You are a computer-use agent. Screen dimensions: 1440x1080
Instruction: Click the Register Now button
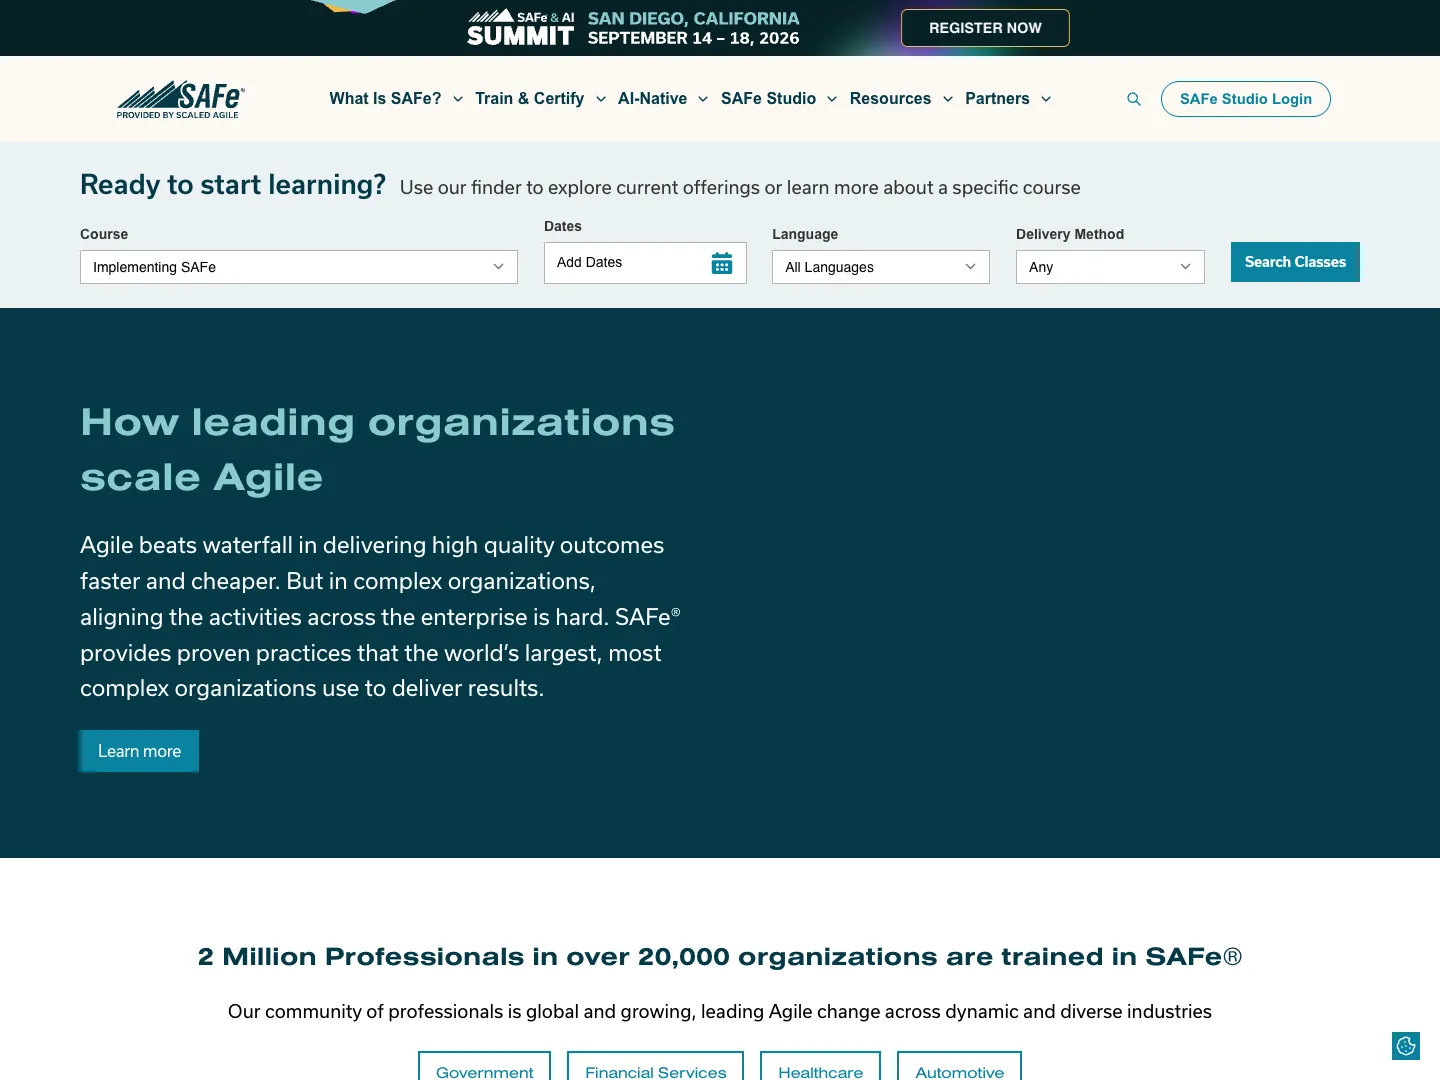click(985, 28)
